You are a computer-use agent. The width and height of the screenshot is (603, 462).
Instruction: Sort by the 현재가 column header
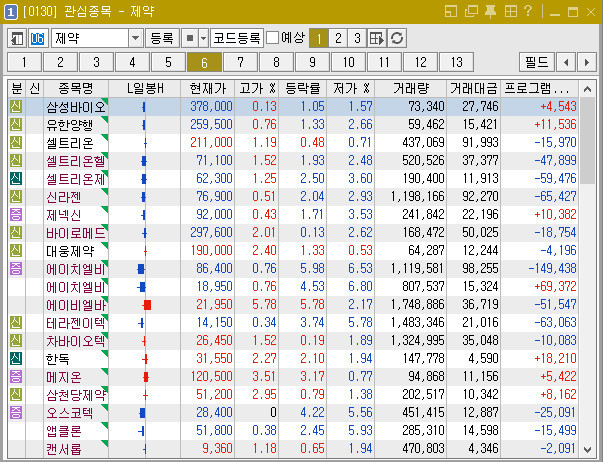(208, 89)
